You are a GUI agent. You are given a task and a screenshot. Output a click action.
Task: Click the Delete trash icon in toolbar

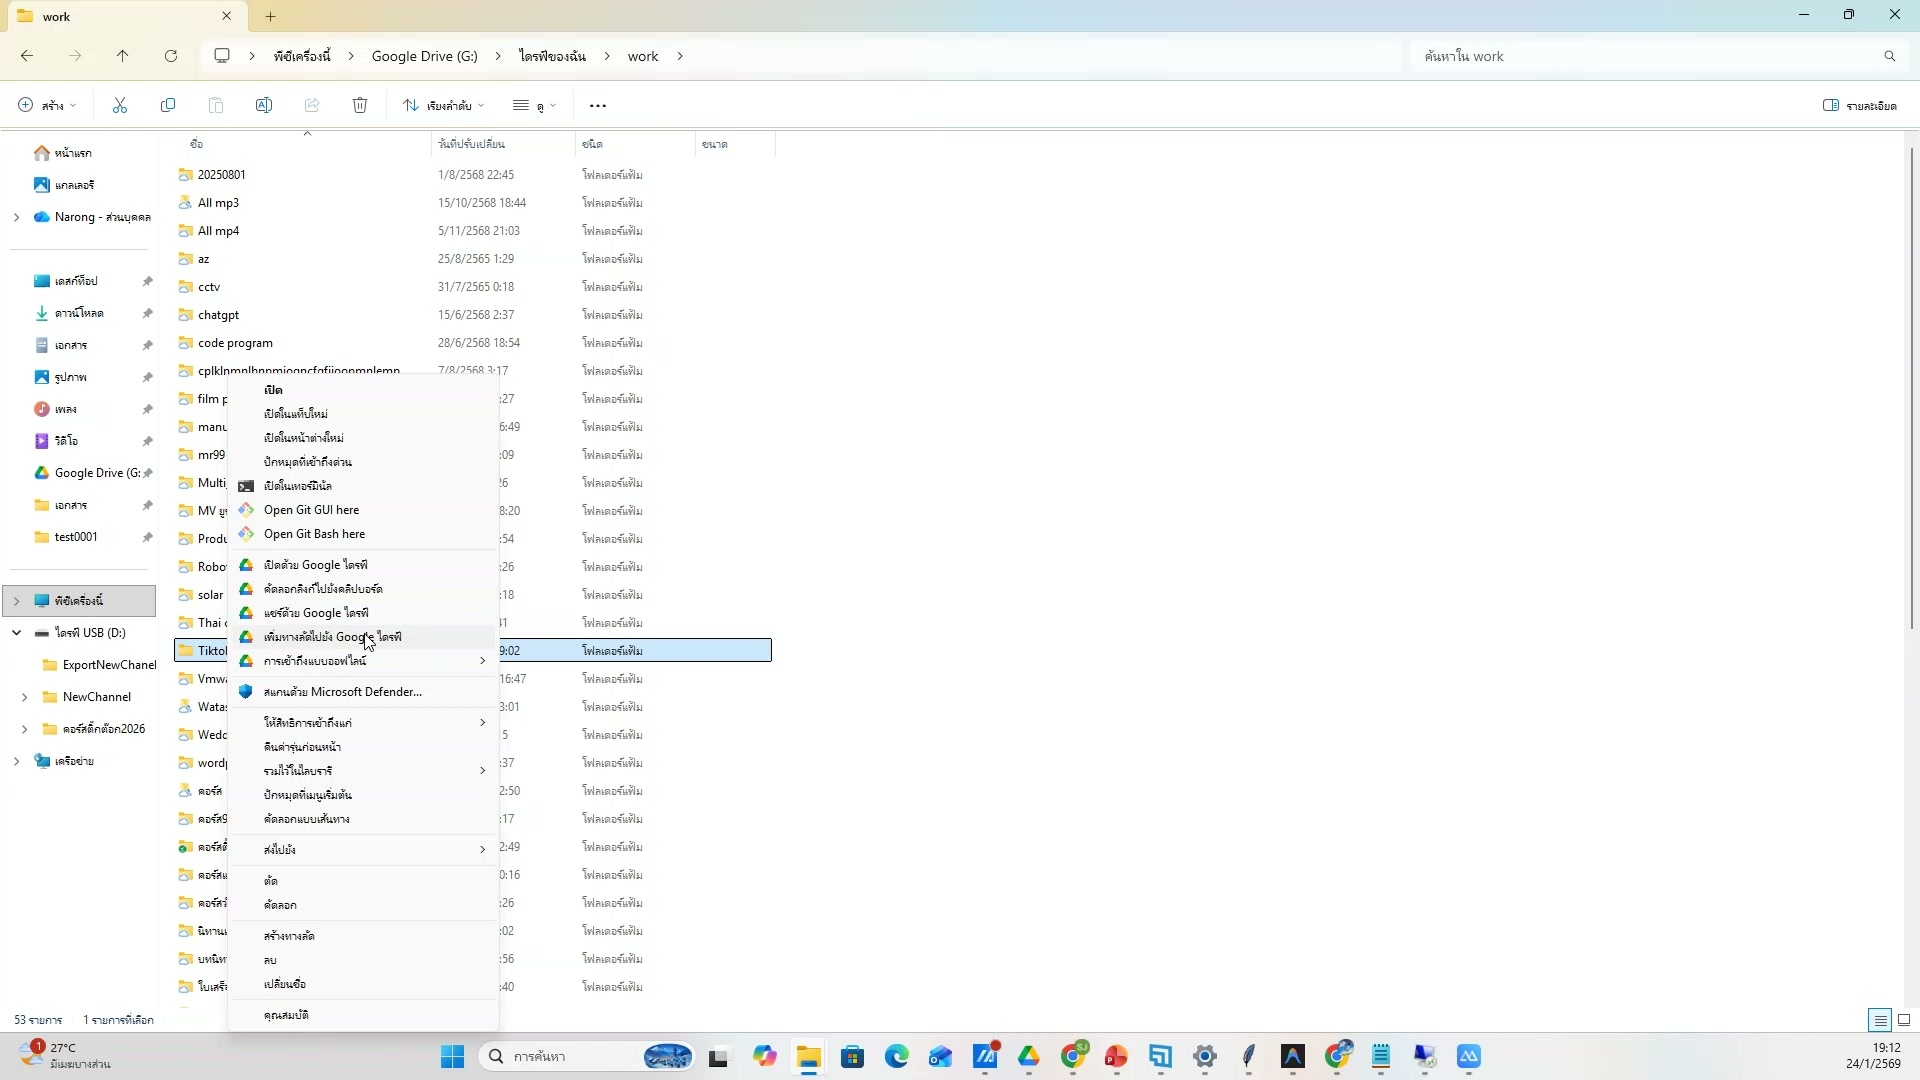click(360, 106)
